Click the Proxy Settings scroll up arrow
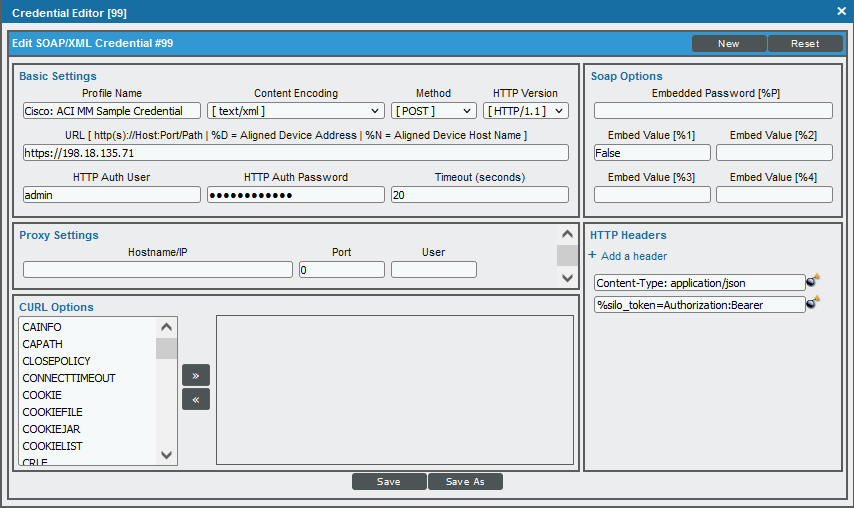Image resolution: width=854 pixels, height=508 pixels. click(567, 234)
